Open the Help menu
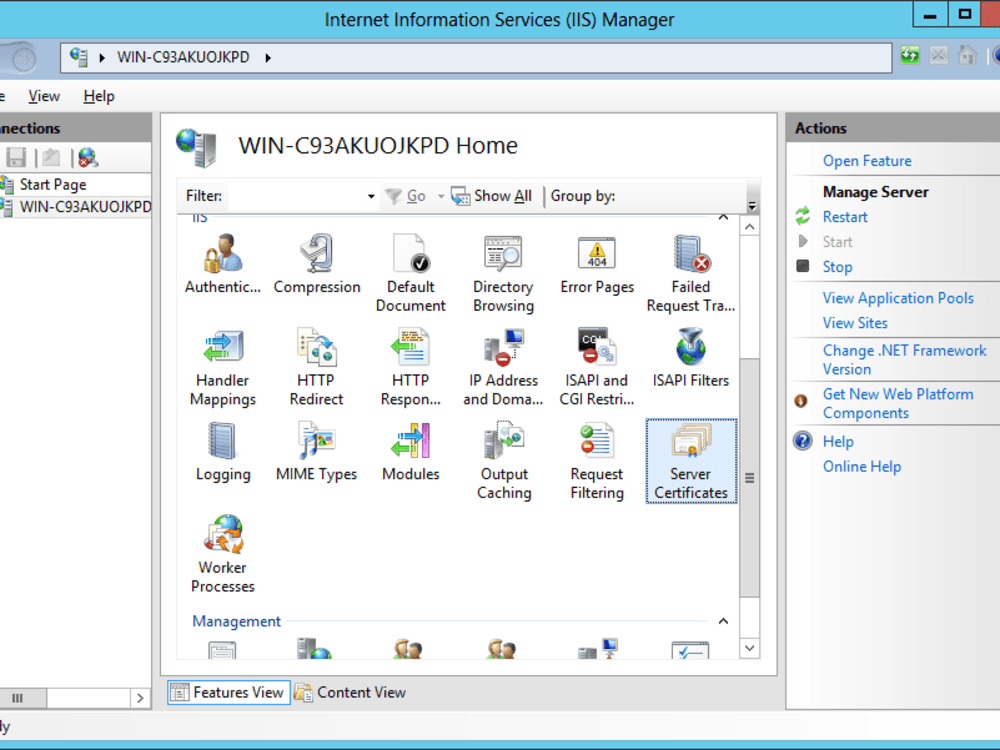 99,96
